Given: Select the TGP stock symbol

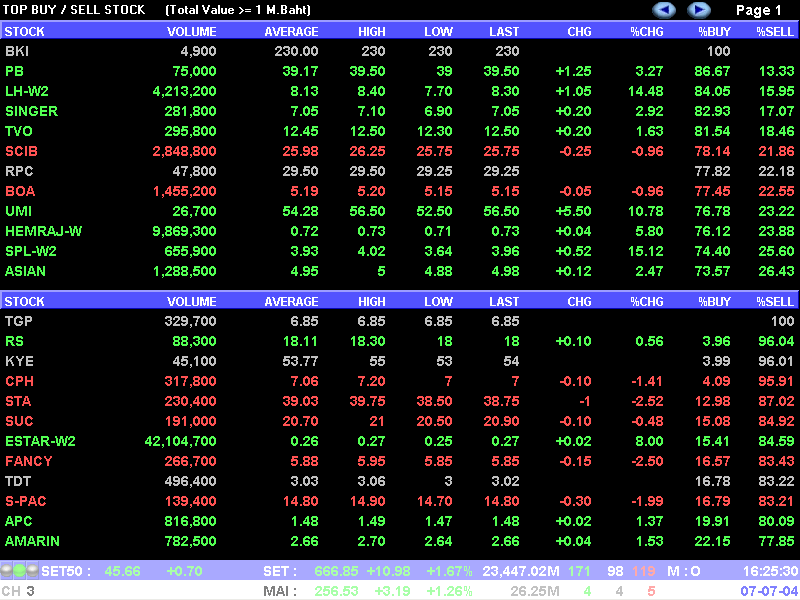Looking at the screenshot, I should (x=18, y=321).
